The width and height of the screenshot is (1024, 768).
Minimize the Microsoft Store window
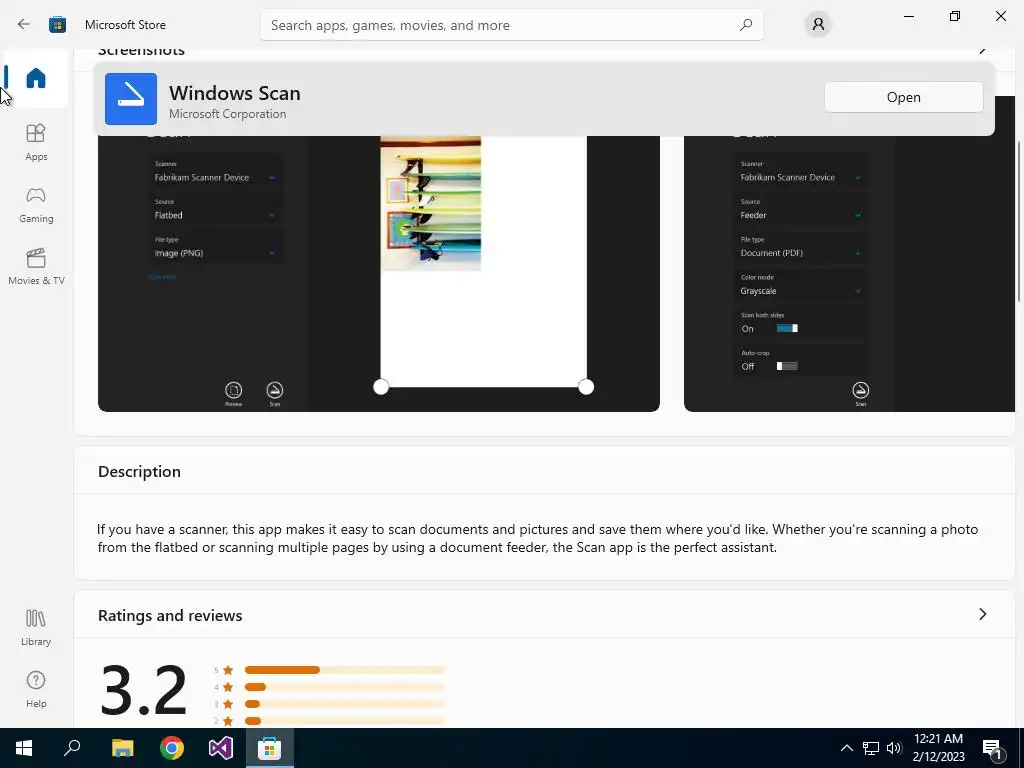(908, 16)
